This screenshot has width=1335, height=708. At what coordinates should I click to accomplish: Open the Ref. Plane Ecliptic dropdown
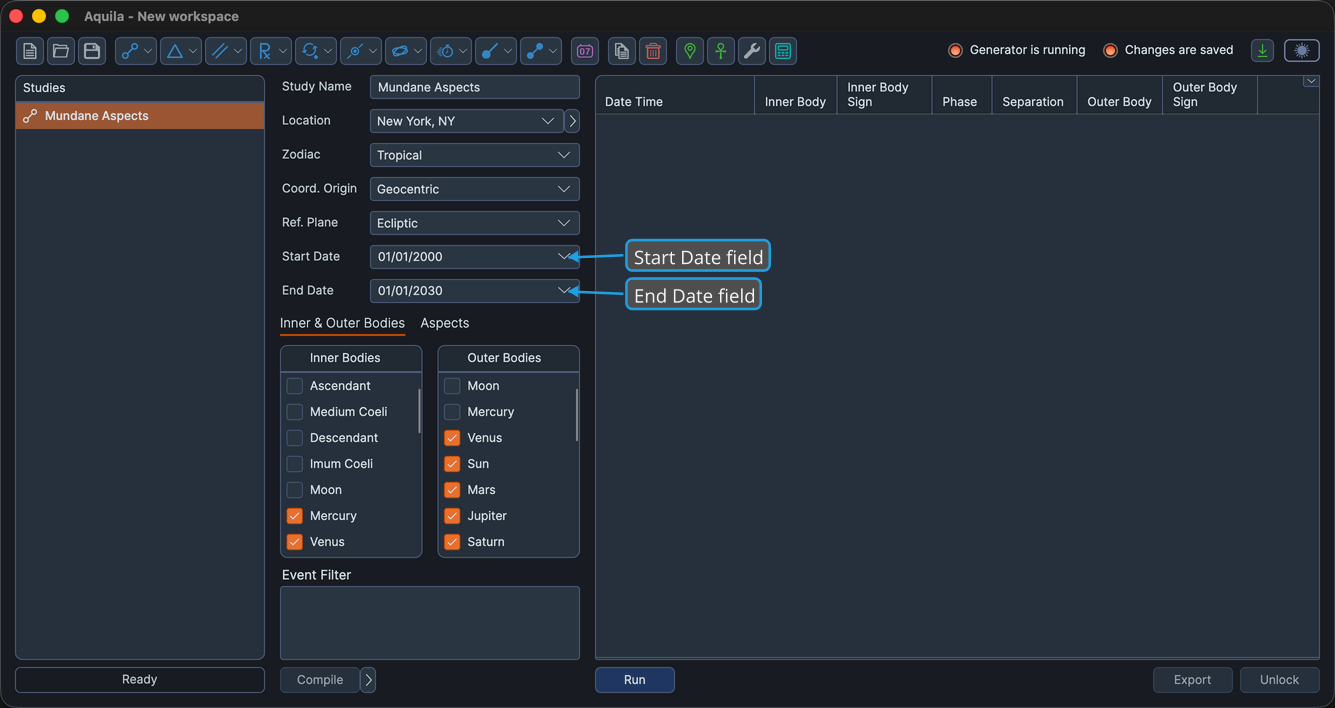click(x=474, y=223)
